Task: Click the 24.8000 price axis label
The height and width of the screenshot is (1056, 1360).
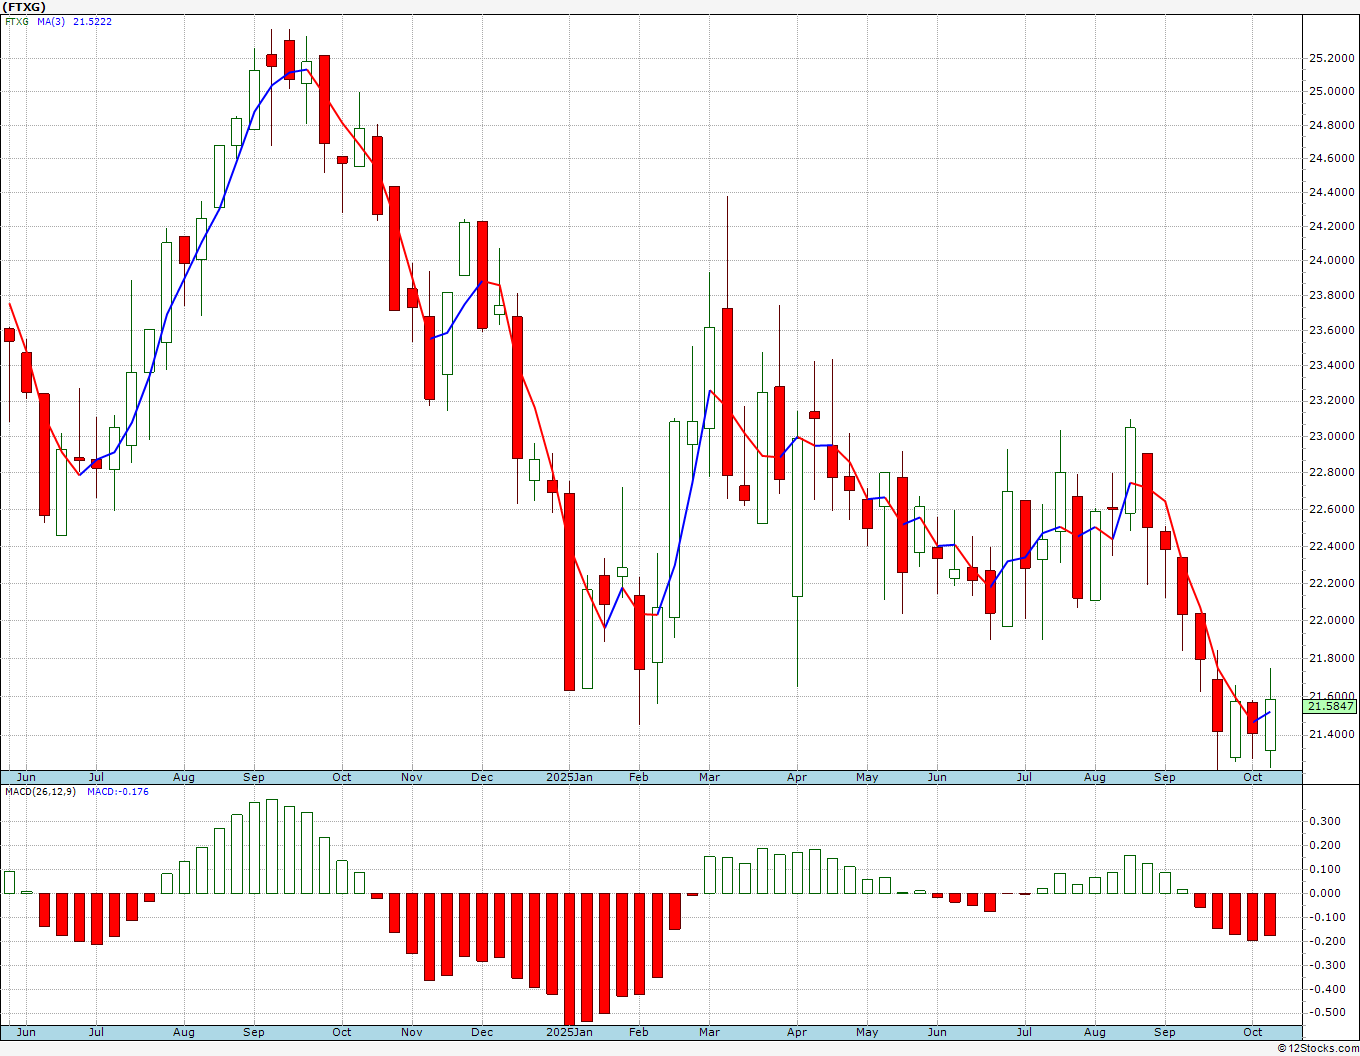Action: [1331, 126]
